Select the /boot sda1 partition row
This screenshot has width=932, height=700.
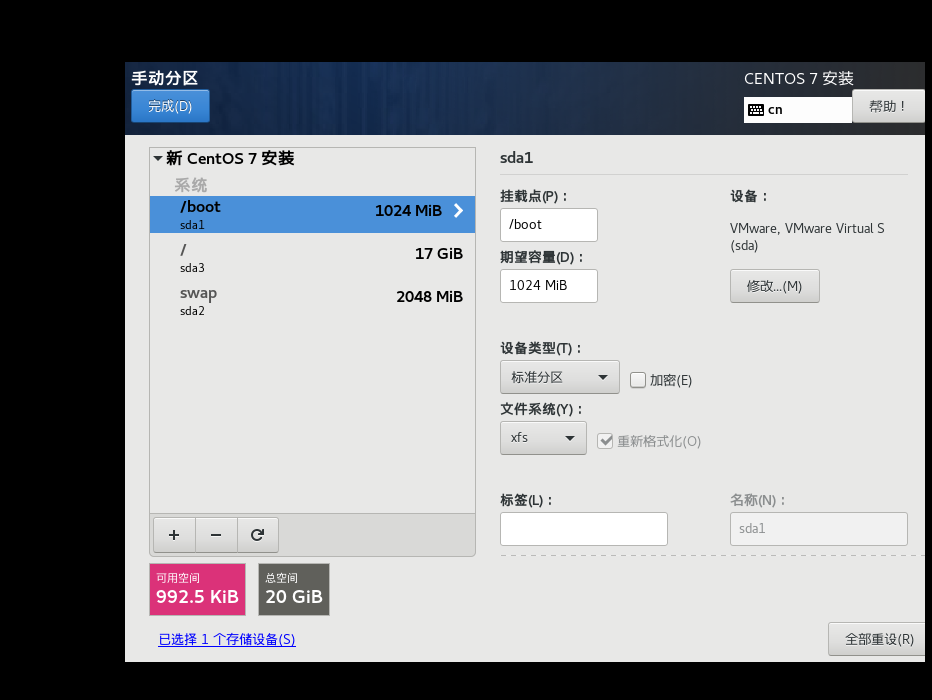coord(313,215)
